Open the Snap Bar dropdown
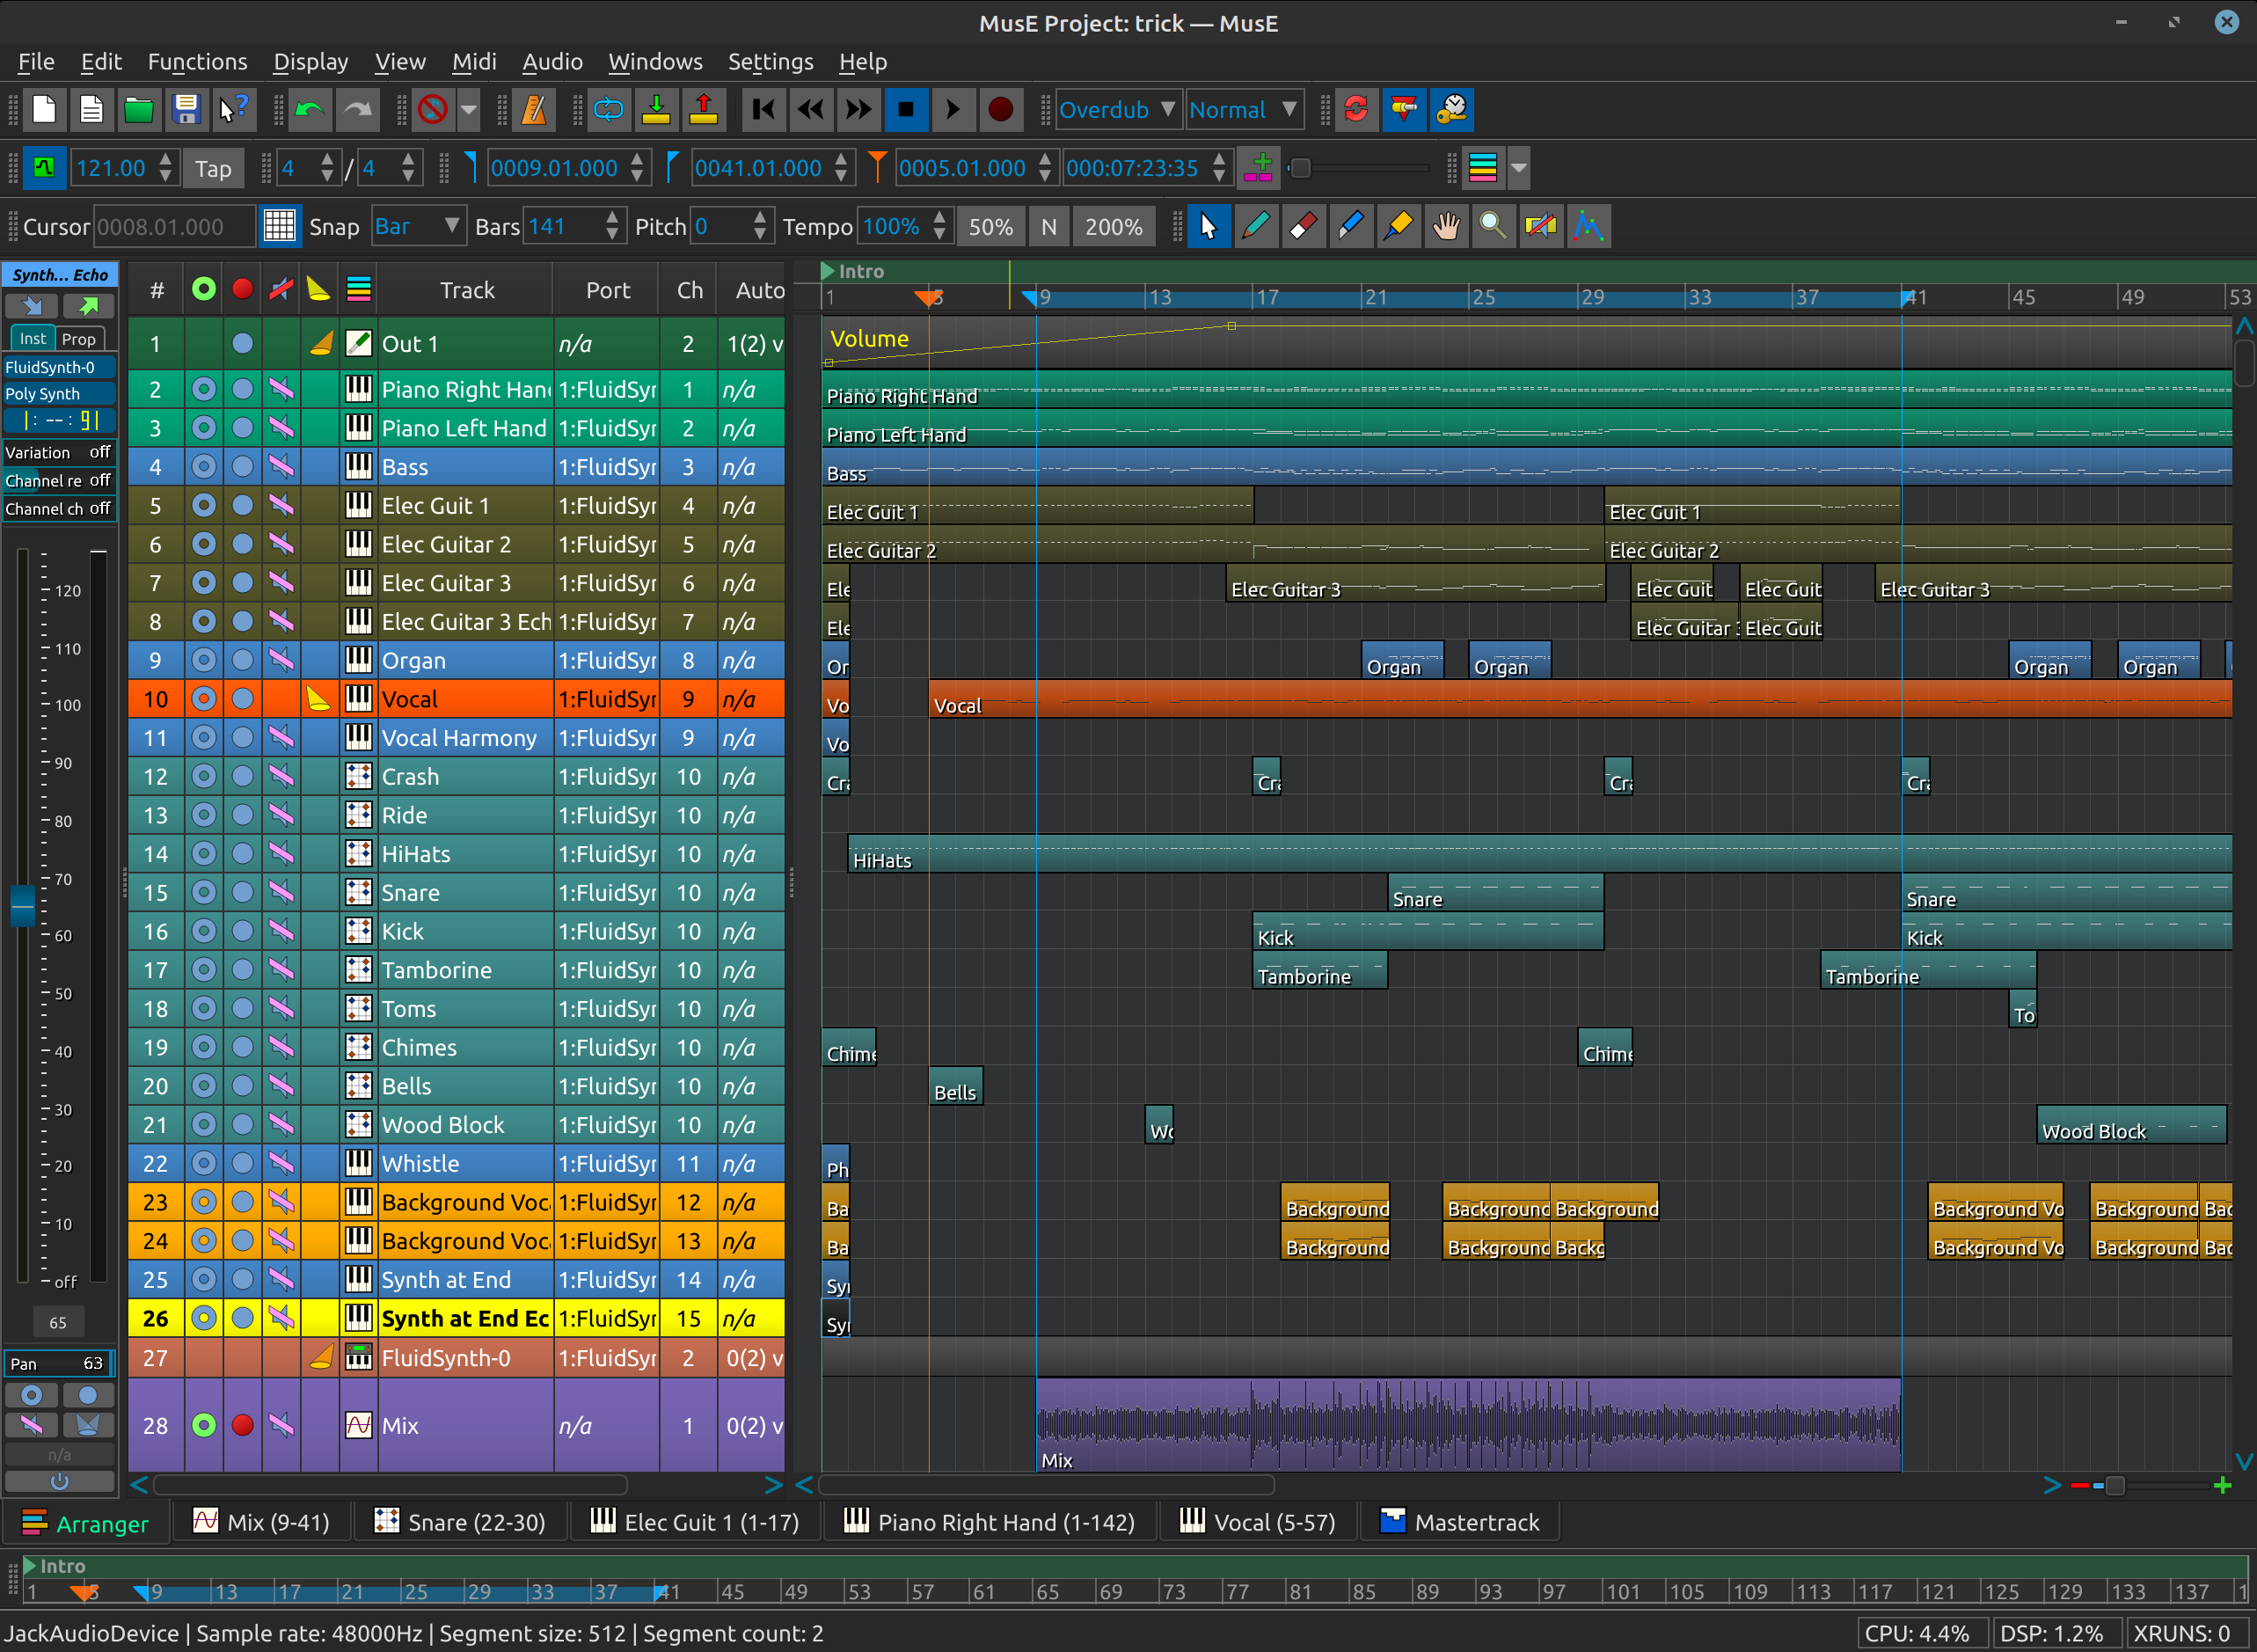This screenshot has width=2257, height=1652. pos(418,227)
